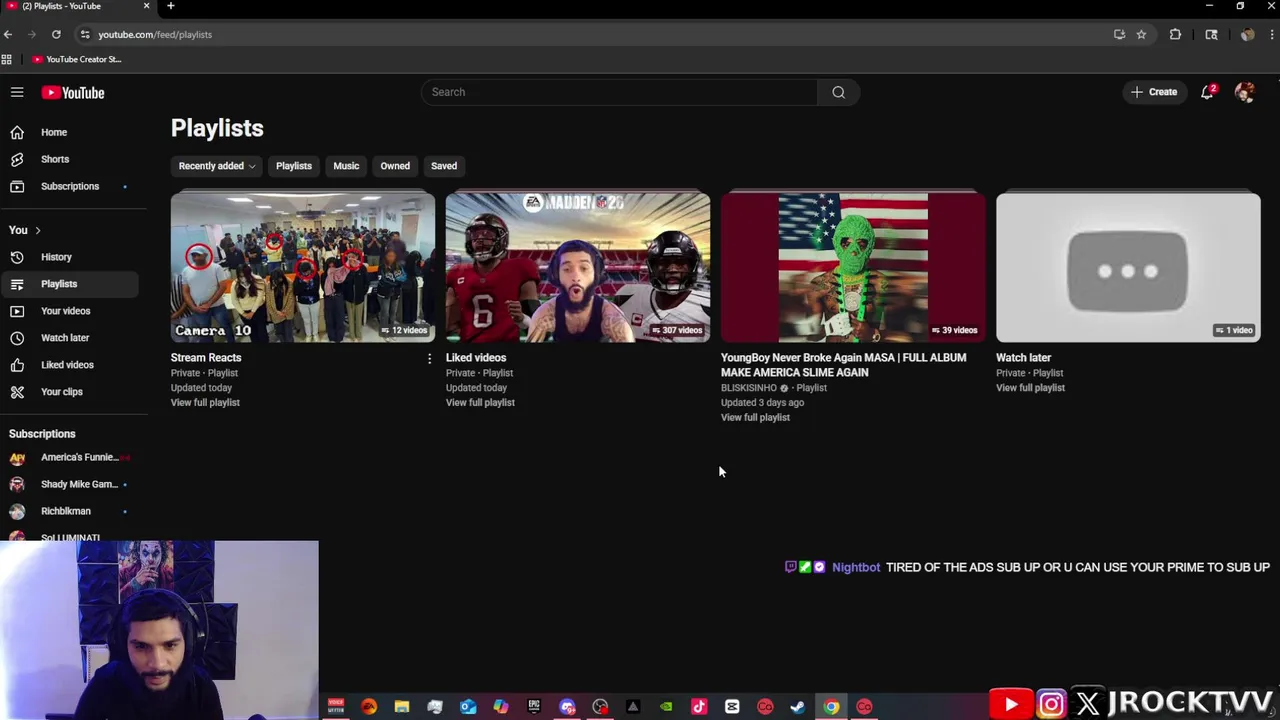Open Chrome three-dot menu

pos(1272,34)
